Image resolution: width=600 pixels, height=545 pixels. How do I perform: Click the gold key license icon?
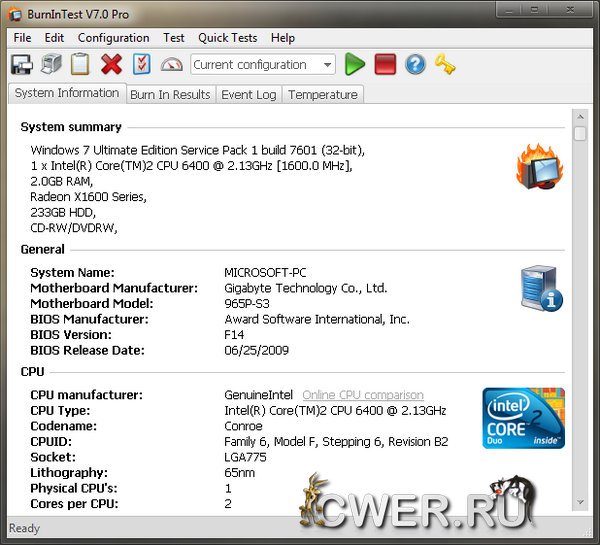(x=445, y=65)
